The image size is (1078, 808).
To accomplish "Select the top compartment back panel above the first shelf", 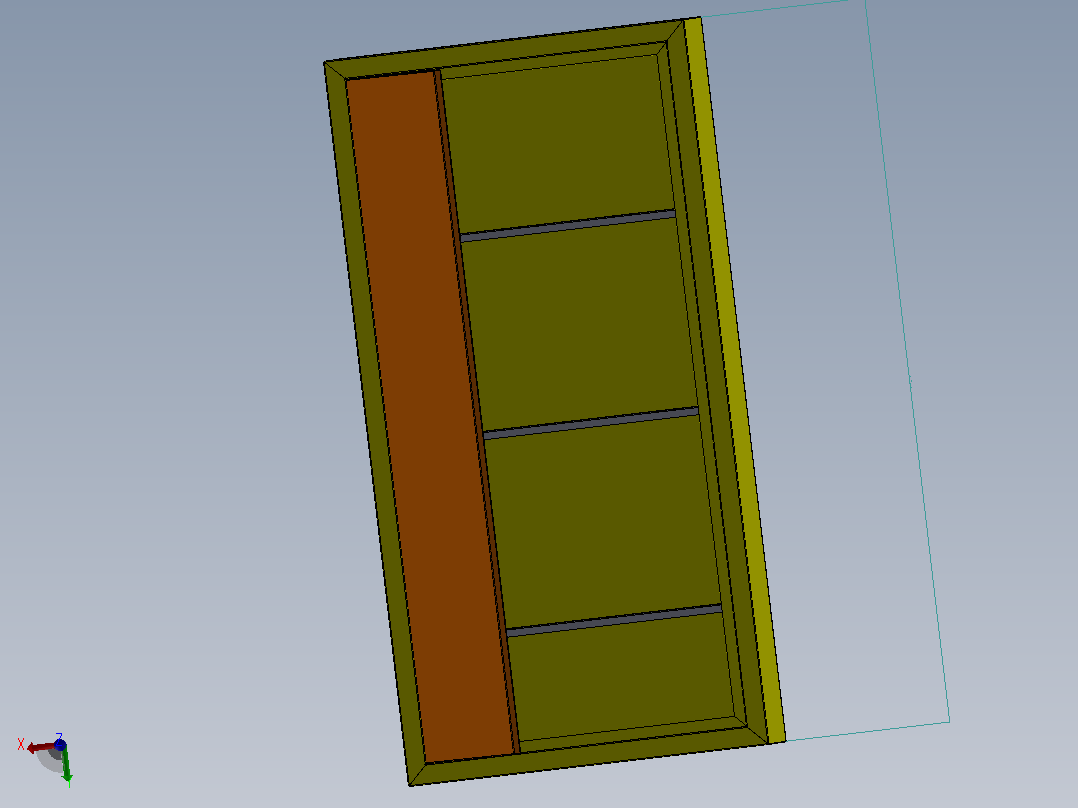I will pos(558,146).
